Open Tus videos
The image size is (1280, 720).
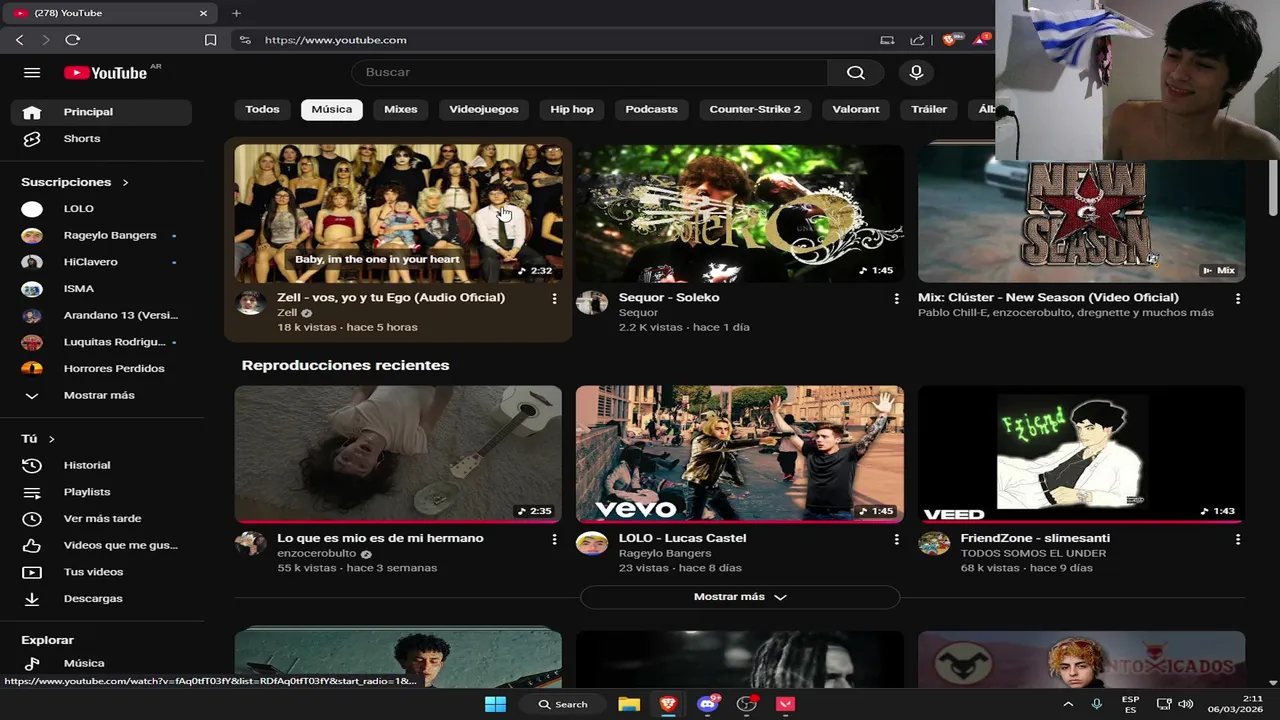(101, 572)
